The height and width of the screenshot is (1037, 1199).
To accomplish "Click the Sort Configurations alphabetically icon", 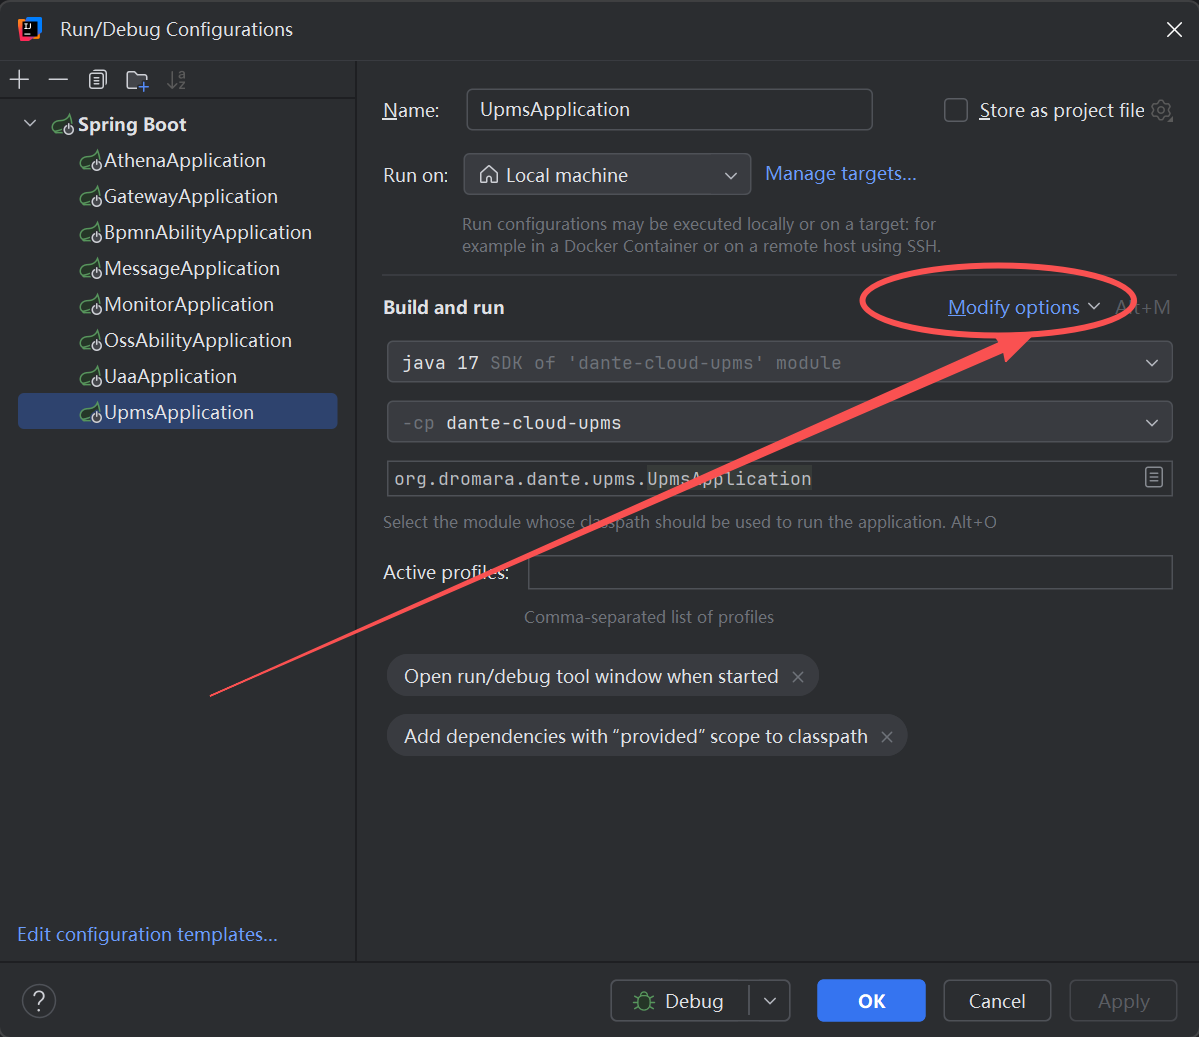I will pos(176,80).
